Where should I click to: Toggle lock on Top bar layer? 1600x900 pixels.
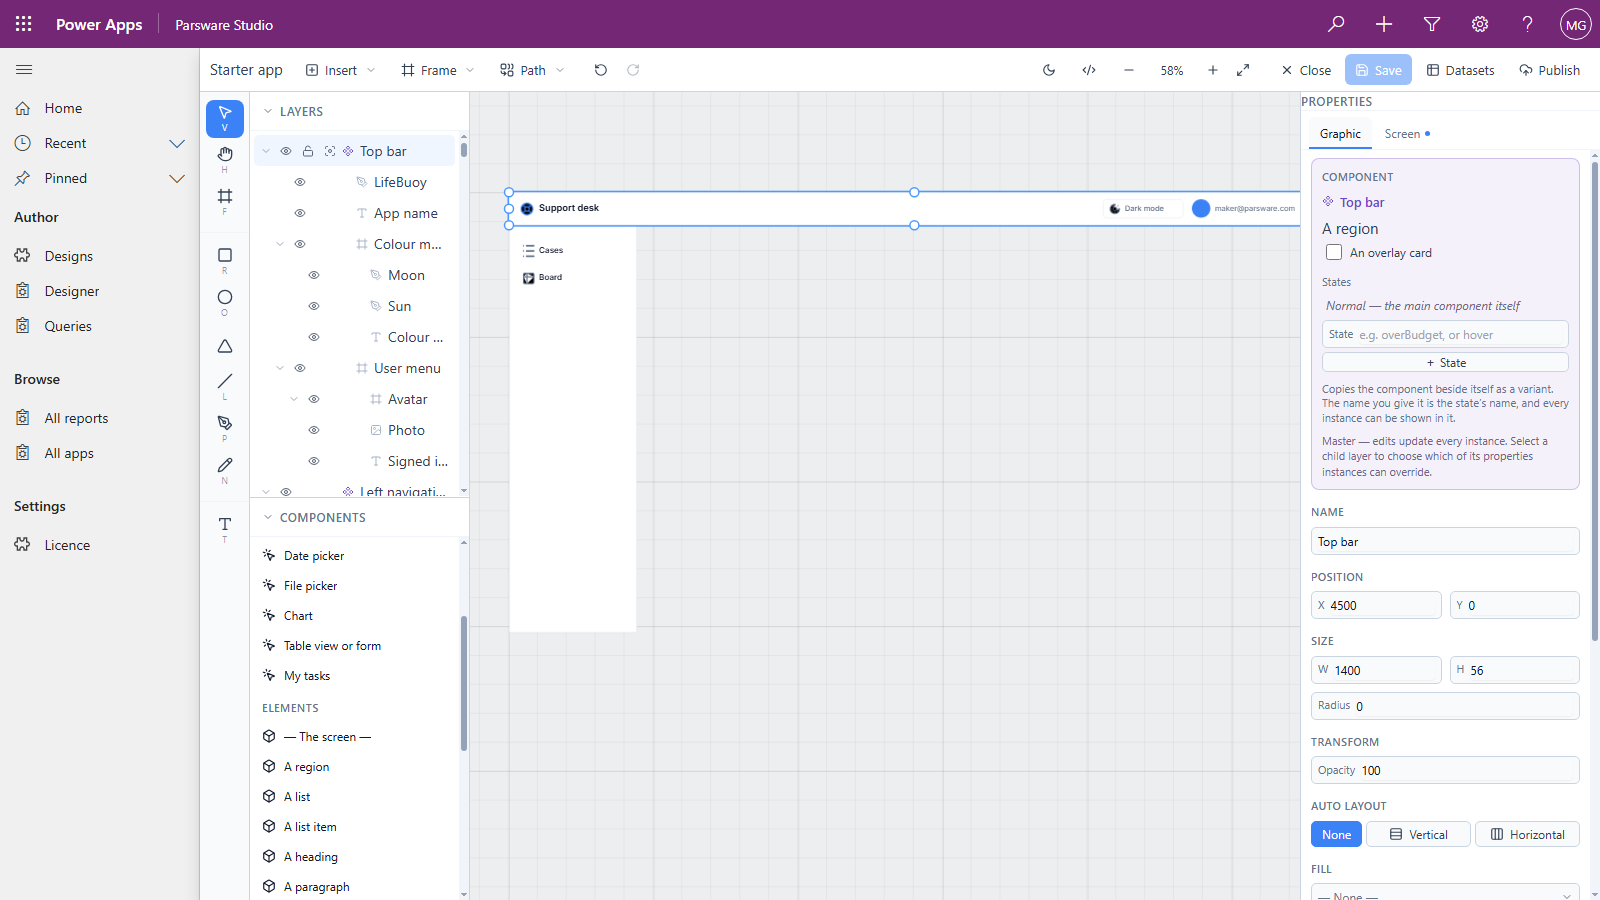308,151
